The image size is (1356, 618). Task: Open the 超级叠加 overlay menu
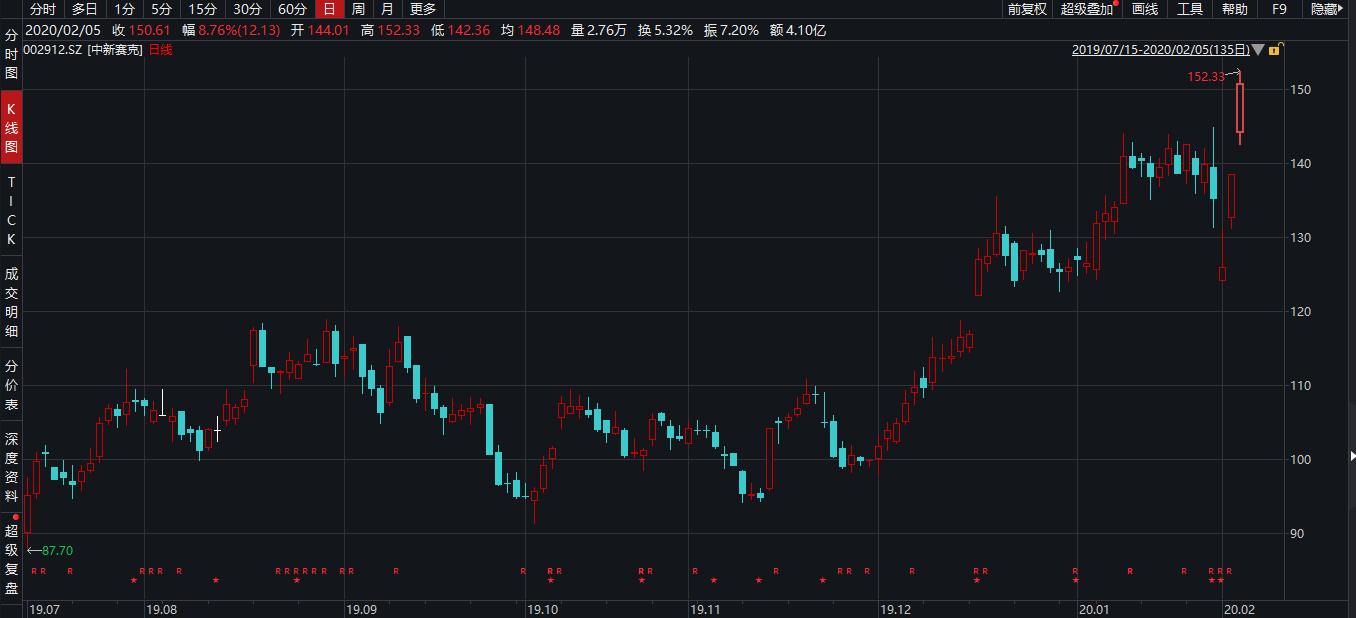point(1088,9)
